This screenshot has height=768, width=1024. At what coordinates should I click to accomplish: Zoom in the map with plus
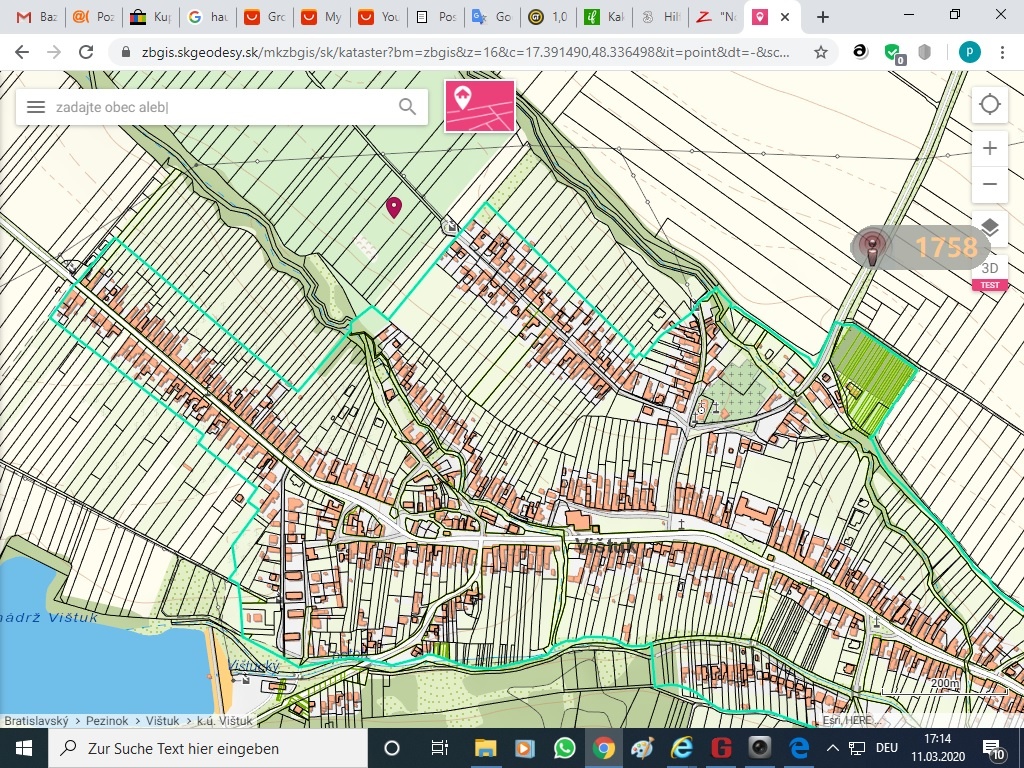point(989,148)
